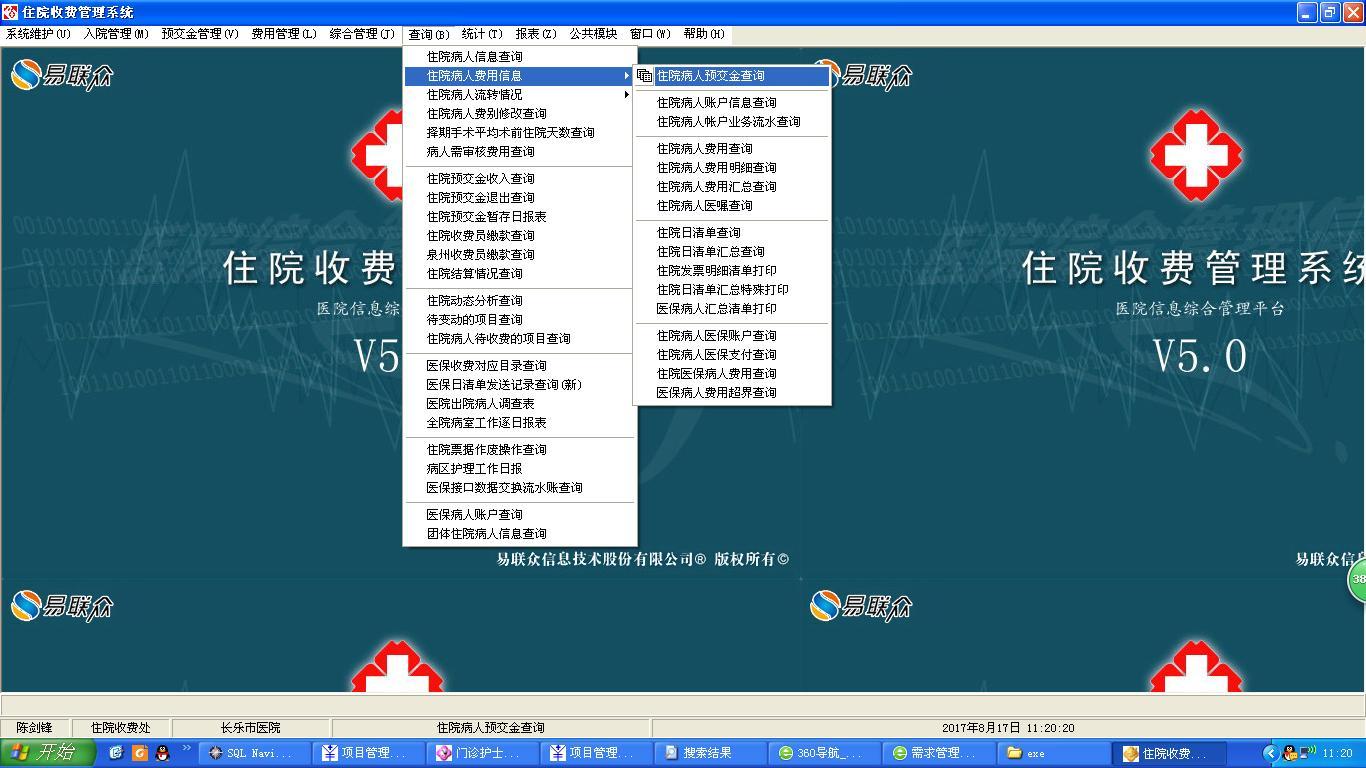Switch to 搜索结果 taskbar button
Viewport: 1366px width, 768px height.
[x=710, y=753]
